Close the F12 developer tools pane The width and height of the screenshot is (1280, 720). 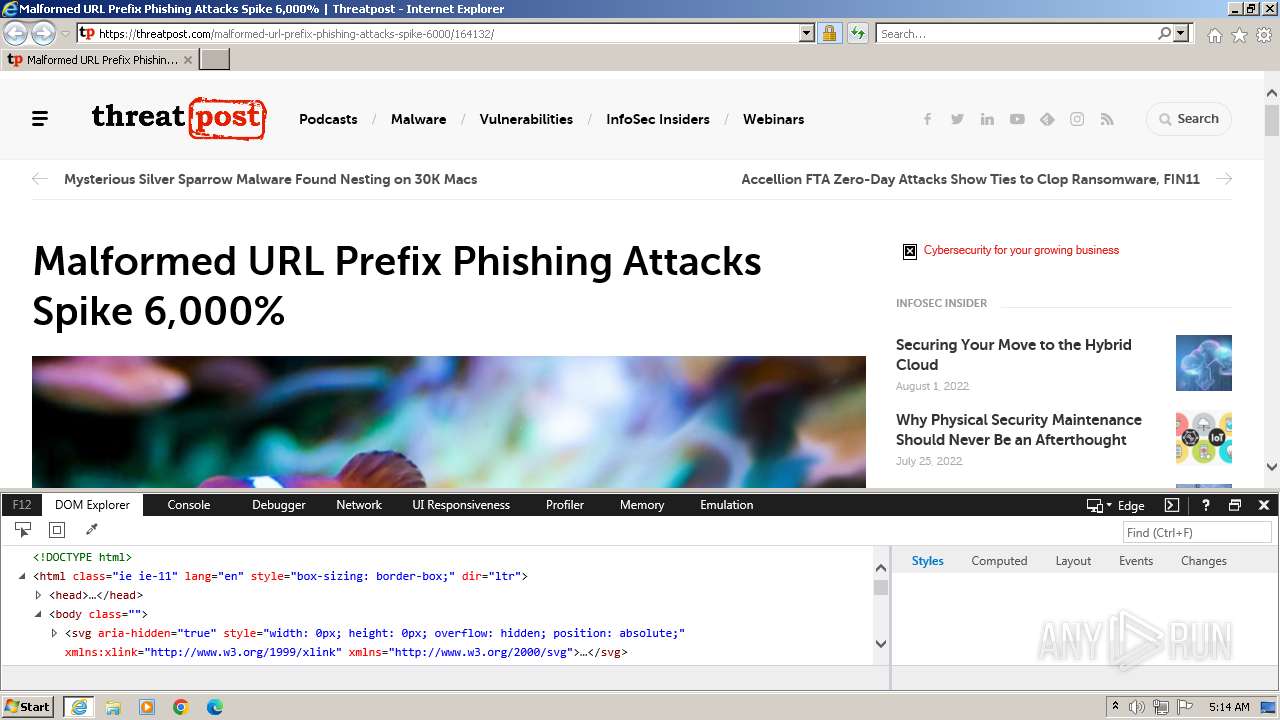pos(1264,505)
